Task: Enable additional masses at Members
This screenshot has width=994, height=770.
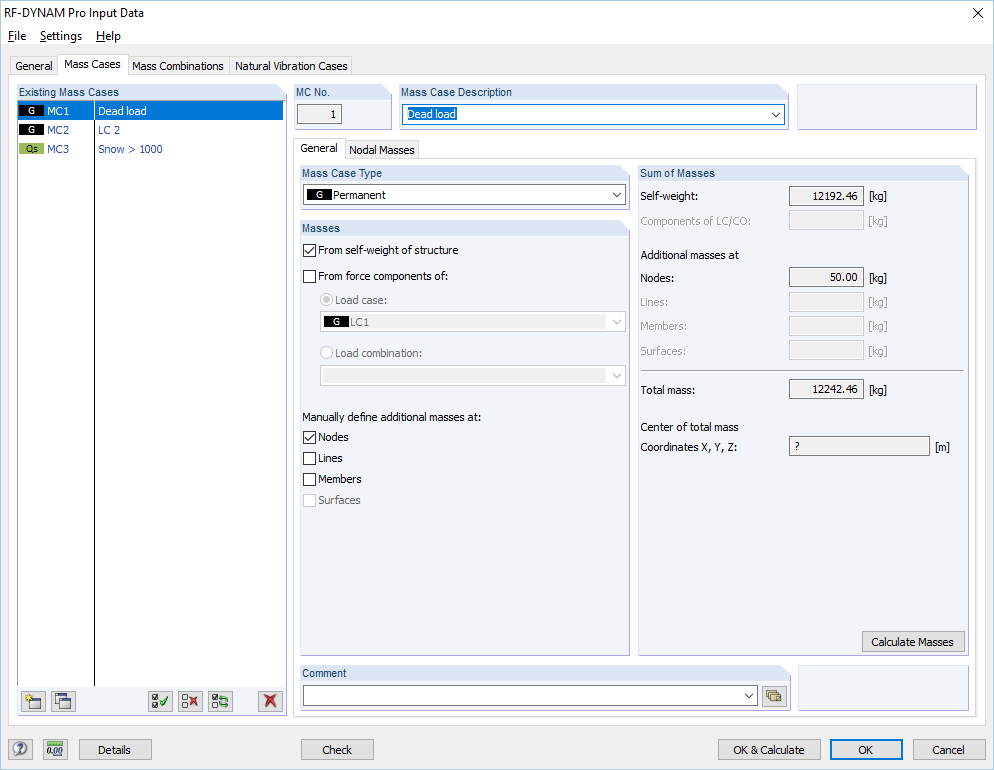Action: pyautogui.click(x=309, y=479)
